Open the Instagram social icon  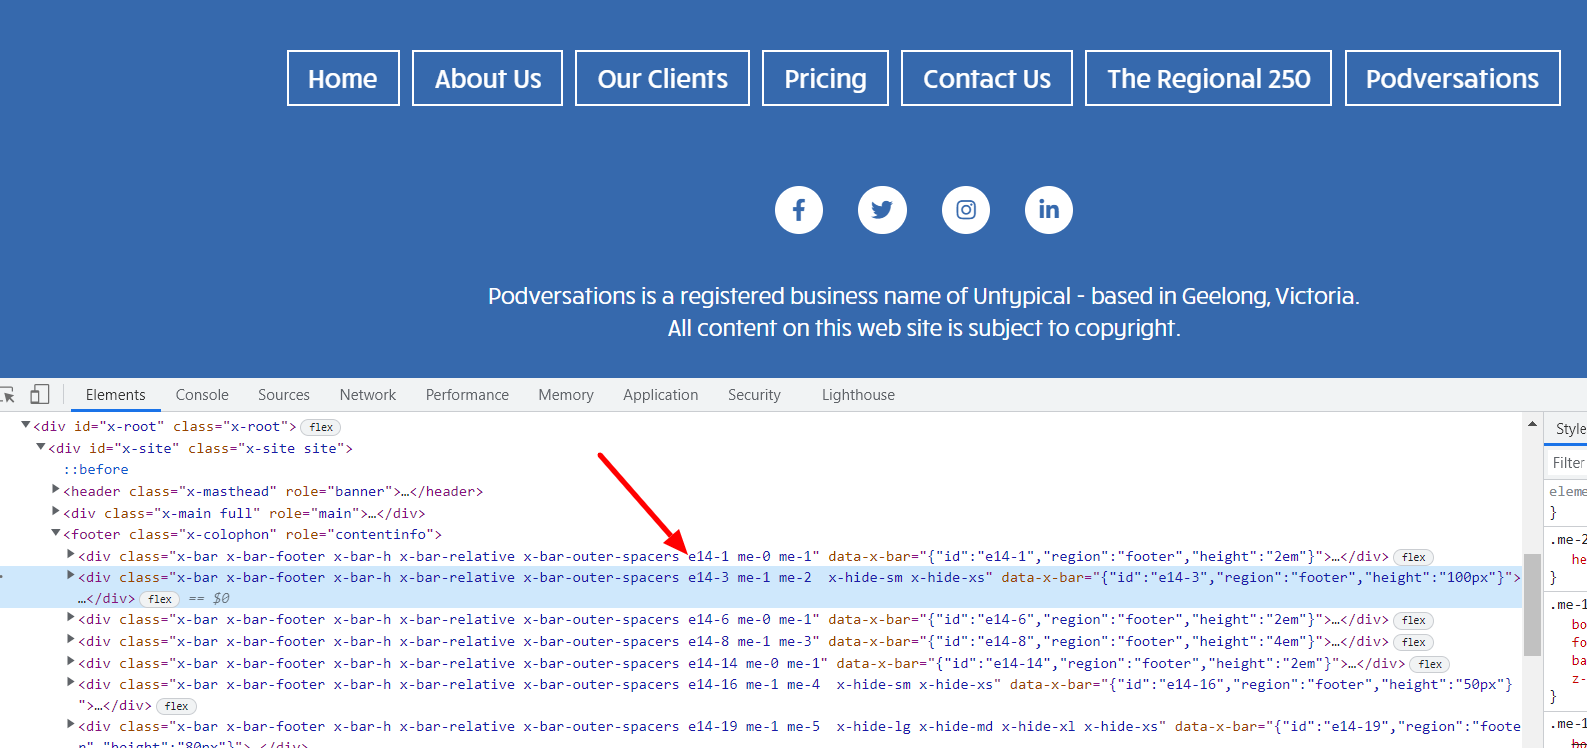pyautogui.click(x=966, y=210)
